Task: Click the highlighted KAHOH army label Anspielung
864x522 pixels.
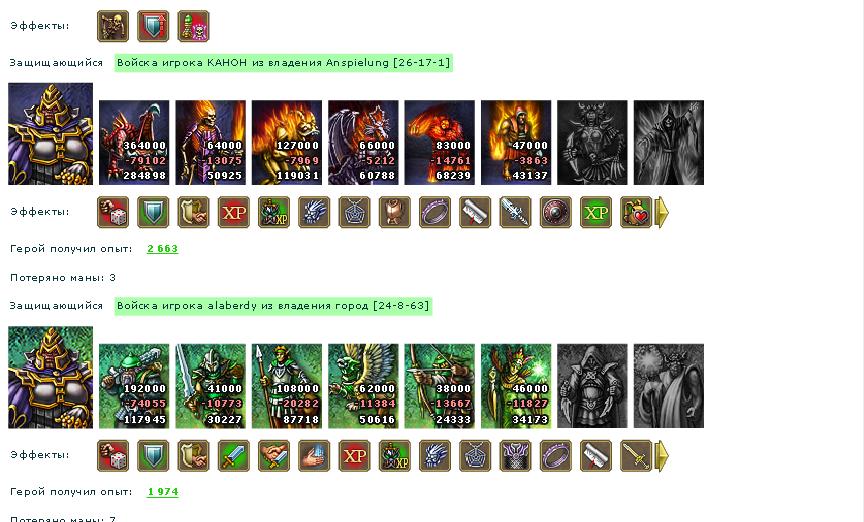Action: coord(284,63)
